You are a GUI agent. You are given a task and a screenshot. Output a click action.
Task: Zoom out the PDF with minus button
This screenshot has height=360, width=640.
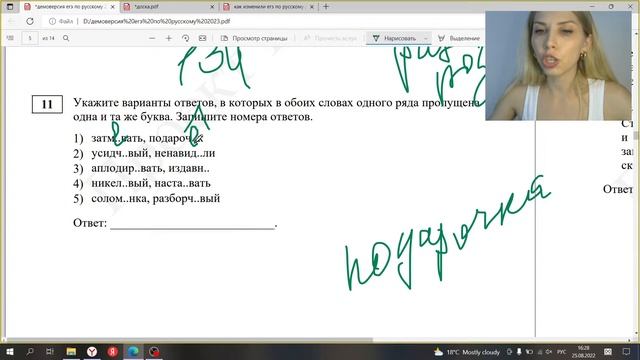[x=152, y=38]
